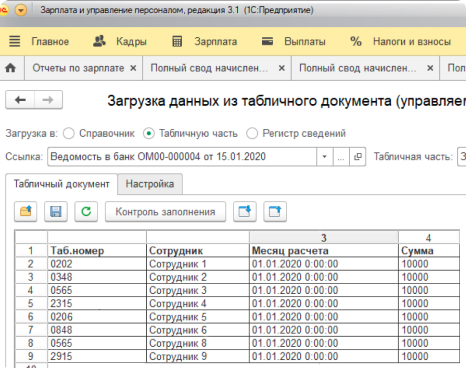This screenshot has width=466, height=368.
Task: Click the Зарплата calculator icon
Action: point(177,41)
